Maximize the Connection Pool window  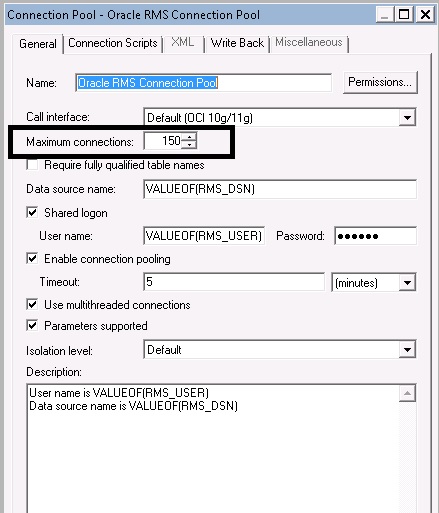coord(404,15)
